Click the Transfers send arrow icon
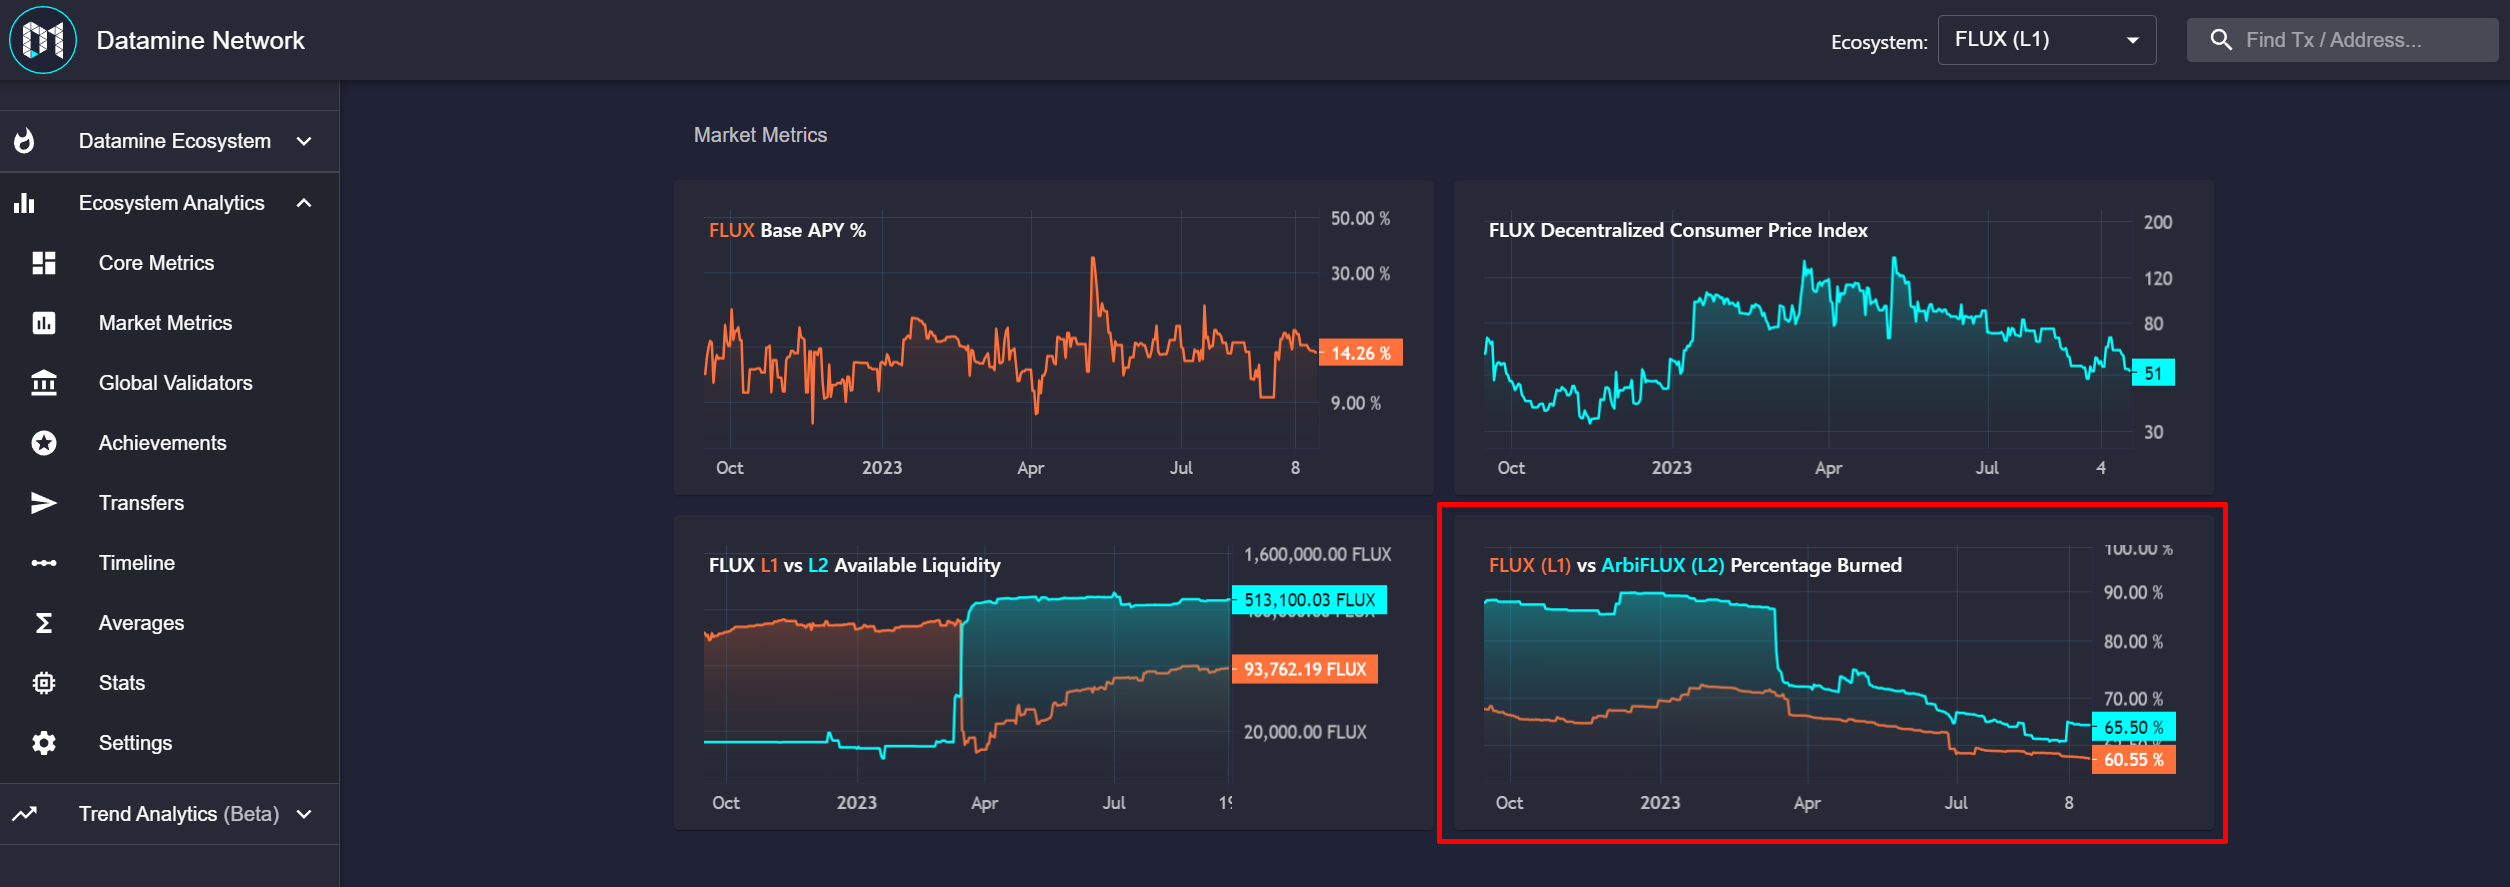The width and height of the screenshot is (2510, 887). 44,503
